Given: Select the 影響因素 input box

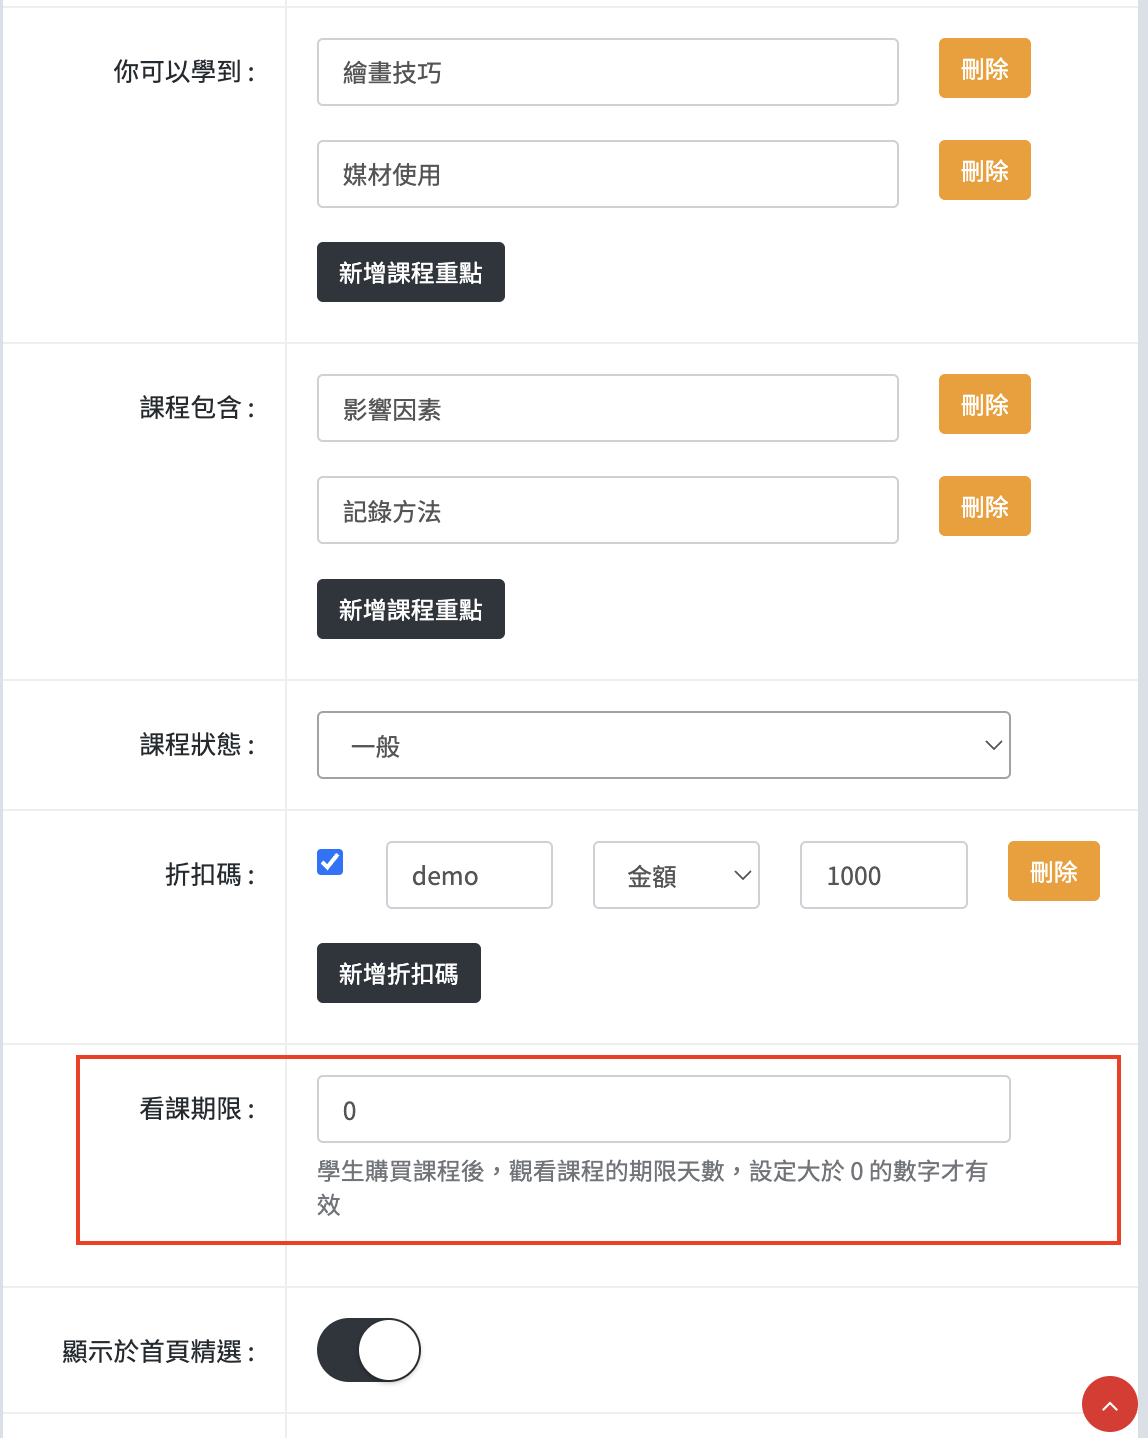Looking at the screenshot, I should [607, 408].
